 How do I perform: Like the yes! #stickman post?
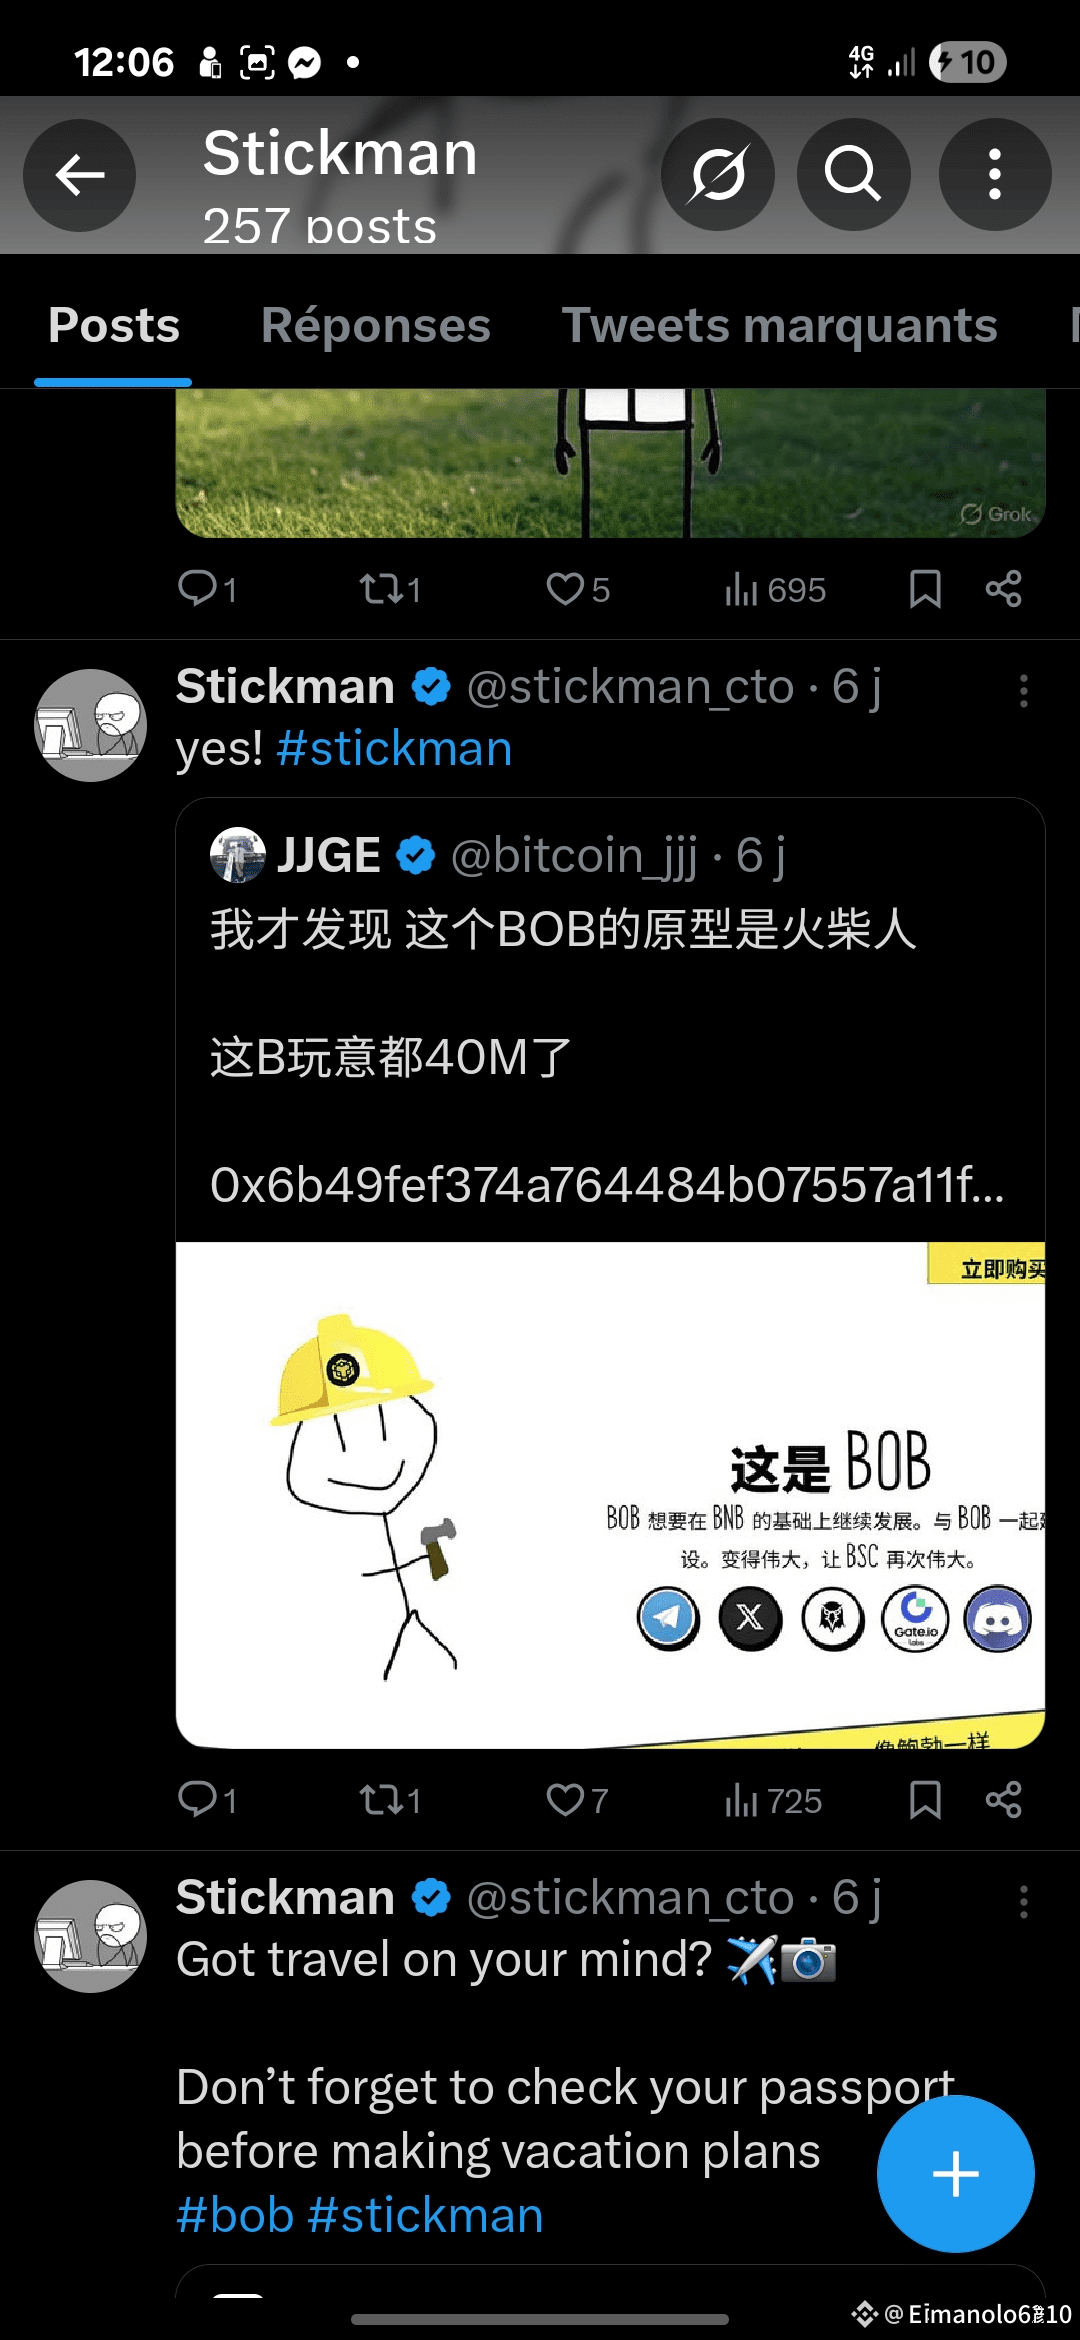click(x=578, y=1800)
